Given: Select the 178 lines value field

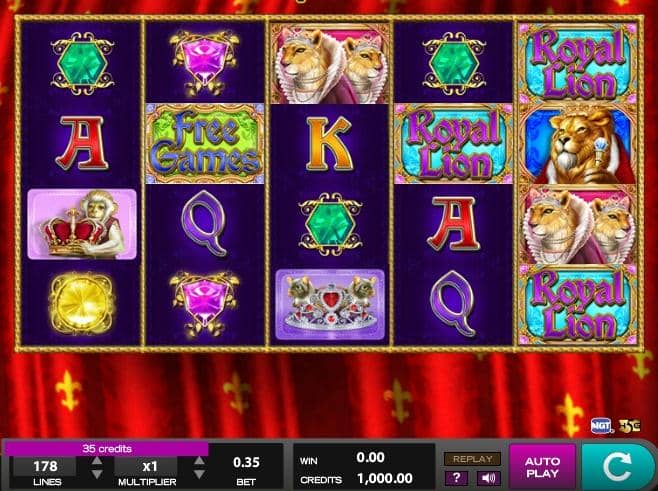Looking at the screenshot, I should 45,466.
